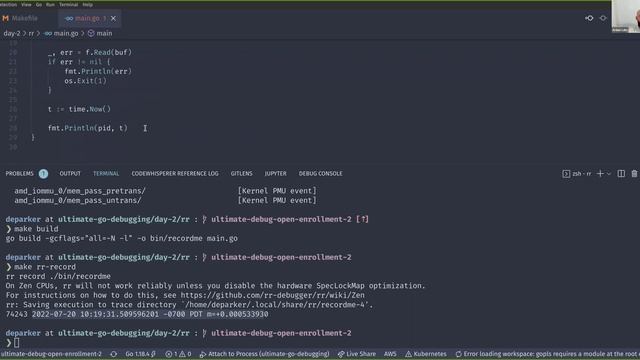Kill terminal with the trash icon
This screenshot has height=360, width=640.
(x=634, y=173)
